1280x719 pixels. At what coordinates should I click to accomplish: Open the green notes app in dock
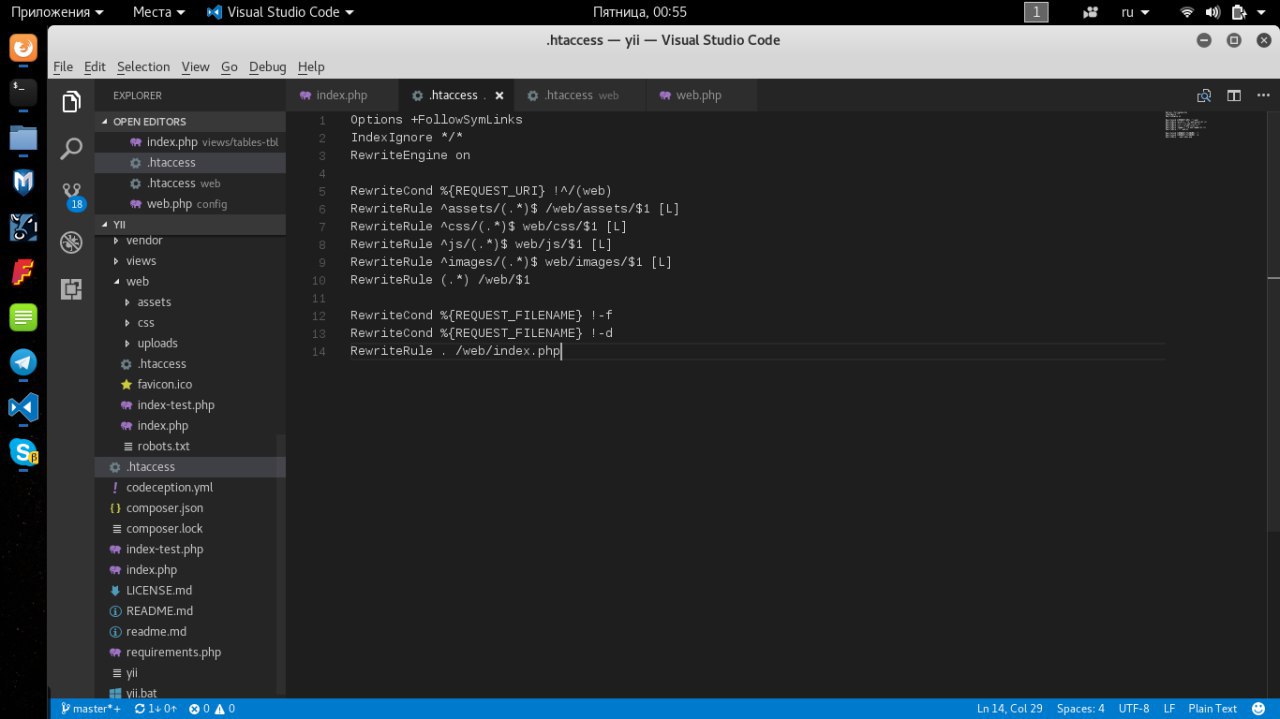tap(23, 318)
